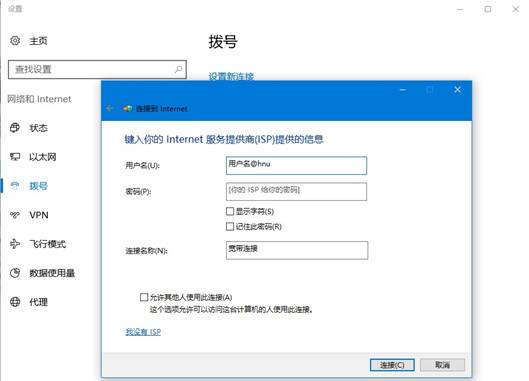Viewport: 529px width, 381px height.
Task: Click the 连接名称(N) input field
Action: pos(297,250)
